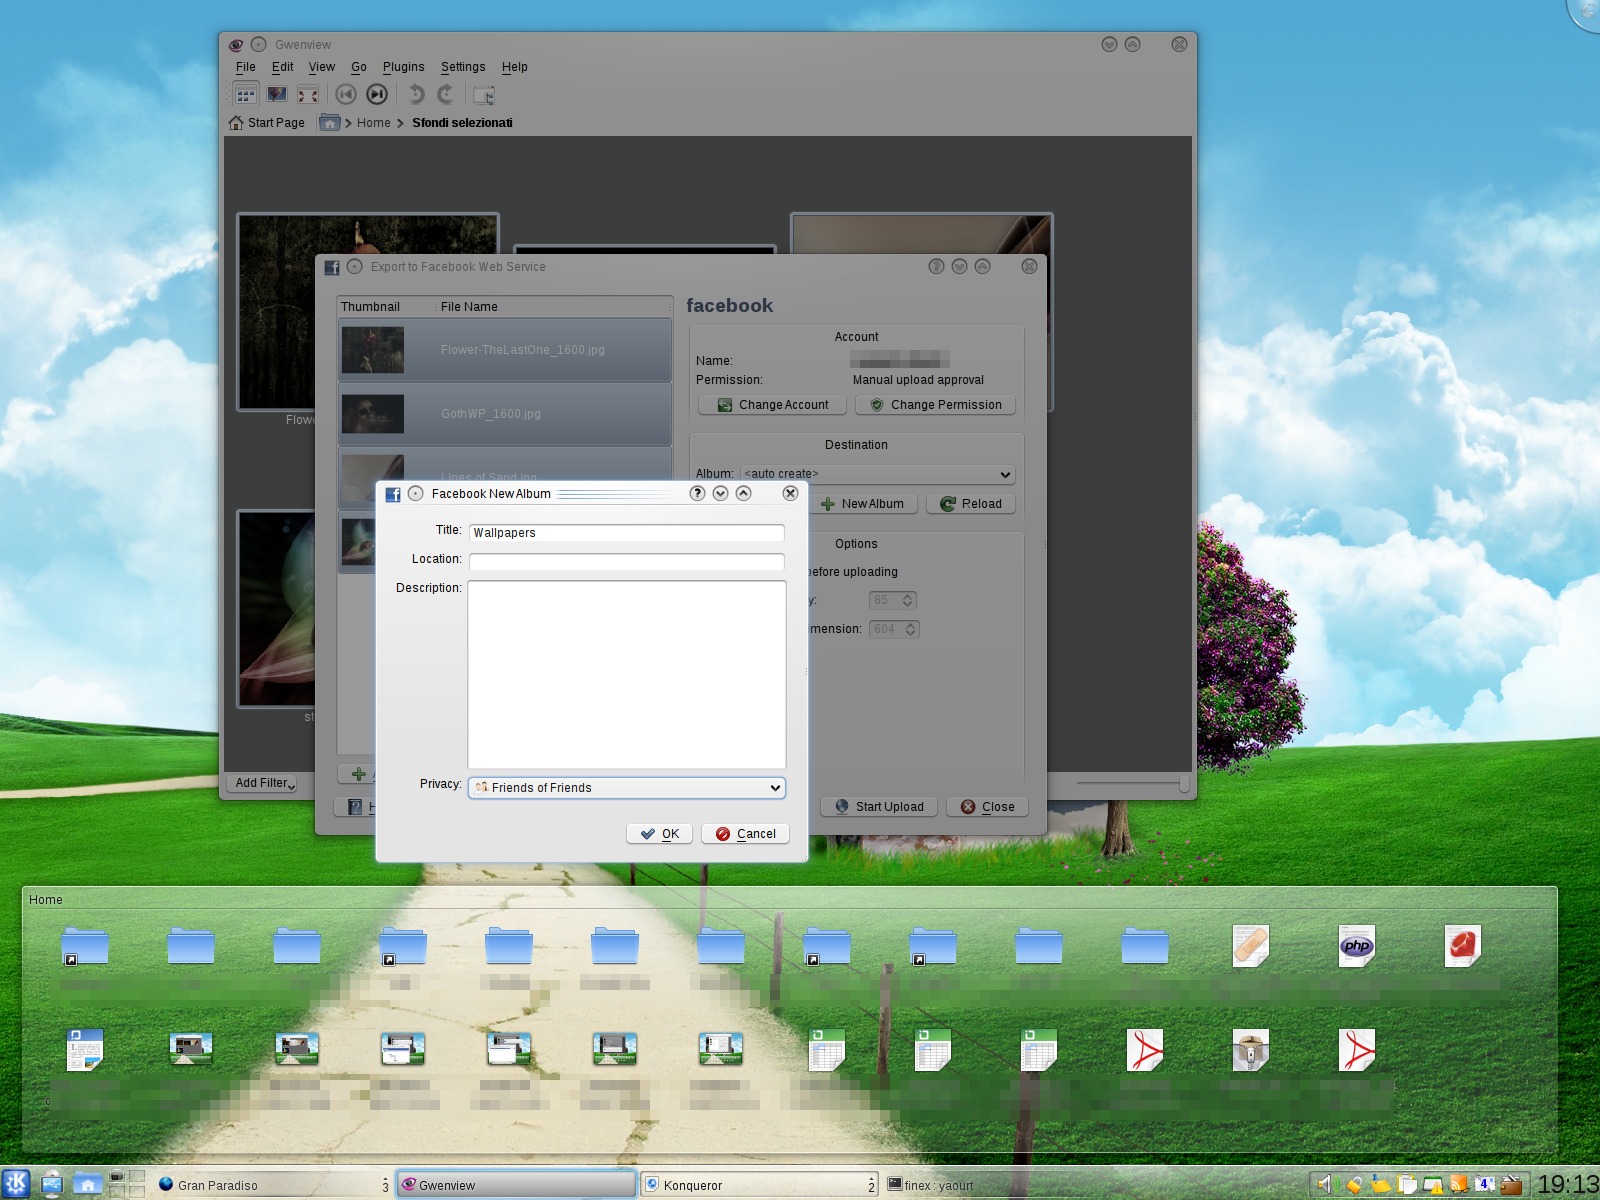The width and height of the screenshot is (1600, 1200).
Task: Open the KDE application launcher menu
Action: (x=16, y=1184)
